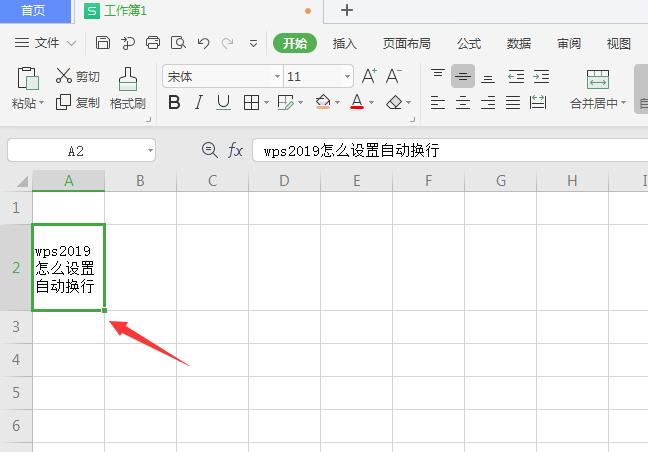Click the 合并居中 merge button
This screenshot has height=452, width=648.
point(598,90)
